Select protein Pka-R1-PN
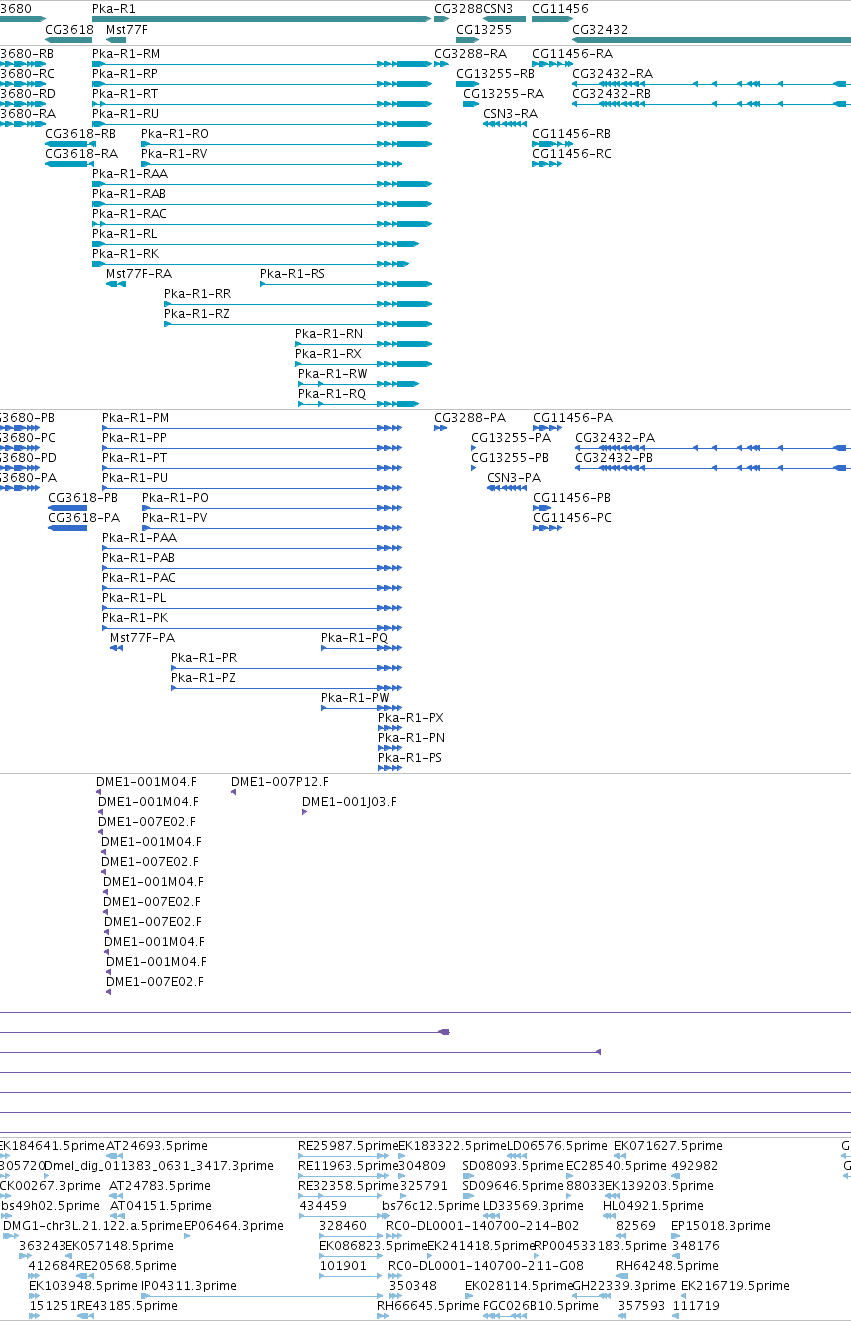The width and height of the screenshot is (851, 1321). (412, 738)
